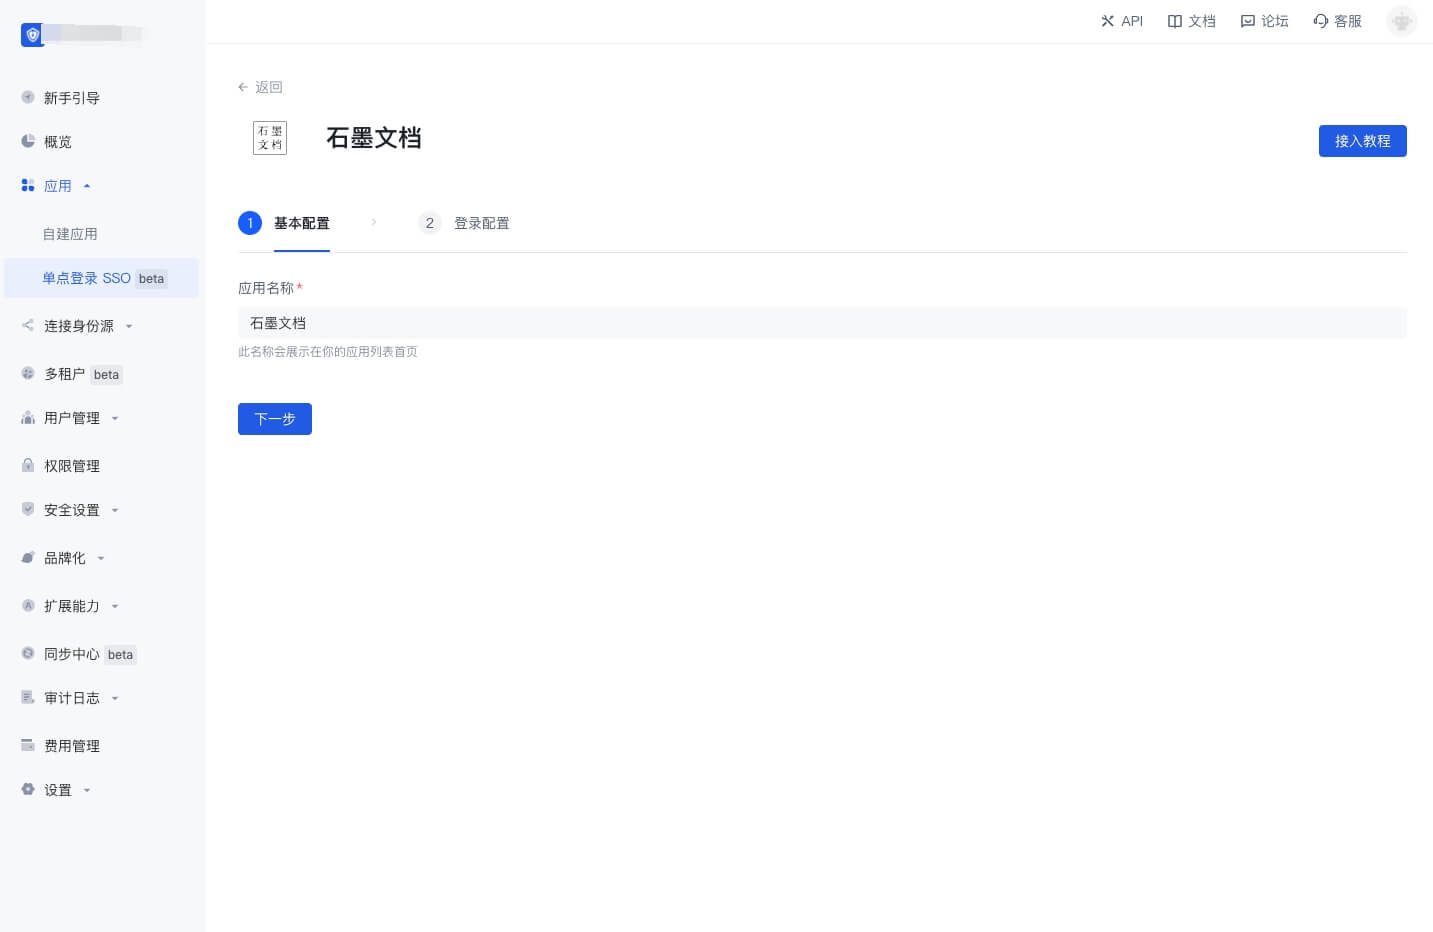The image size is (1433, 932).
Task: Click the 论坛 forum chat icon
Action: point(1247,21)
